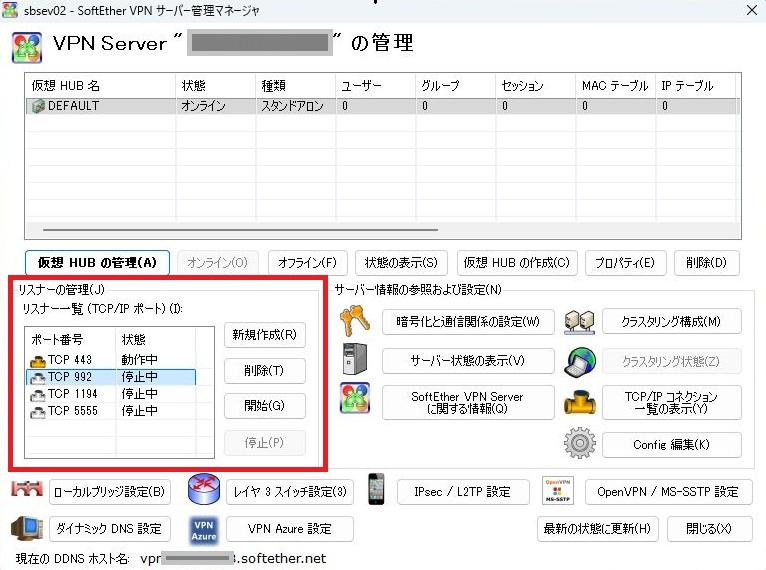Click the clustering servers icon
This screenshot has width=766, height=570.
coord(579,322)
